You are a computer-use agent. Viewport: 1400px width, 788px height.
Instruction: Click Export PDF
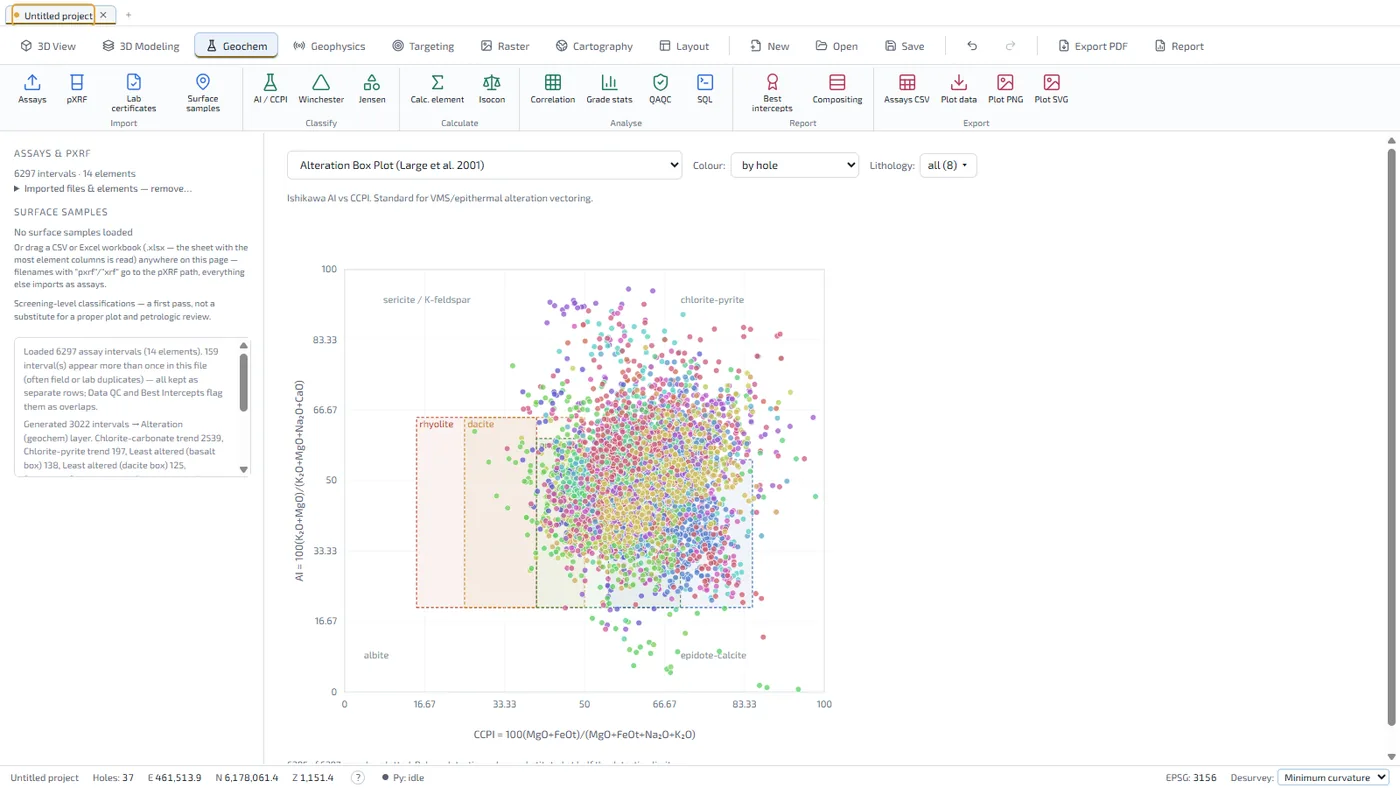(x=1091, y=46)
